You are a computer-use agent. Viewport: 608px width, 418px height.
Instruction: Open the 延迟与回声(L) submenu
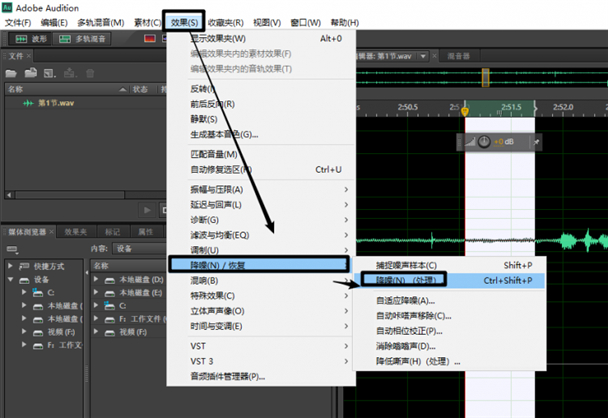pos(261,204)
